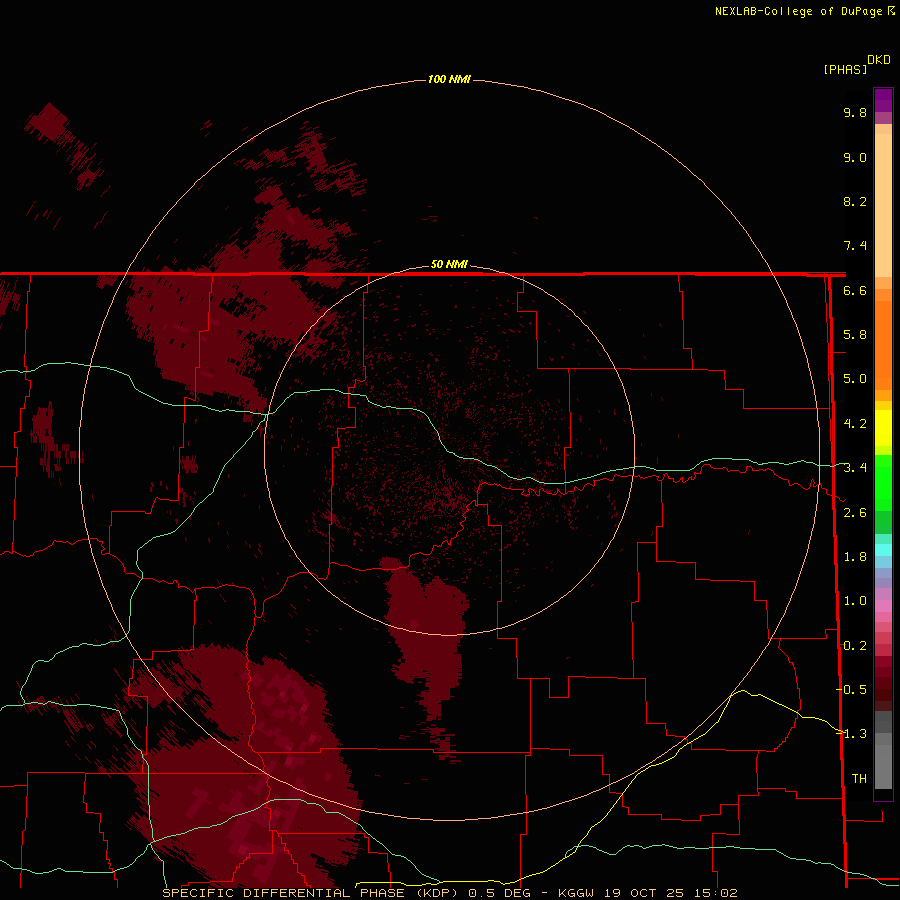Click the DKD unit label above the scale
The width and height of the screenshot is (900, 900).
click(x=879, y=60)
